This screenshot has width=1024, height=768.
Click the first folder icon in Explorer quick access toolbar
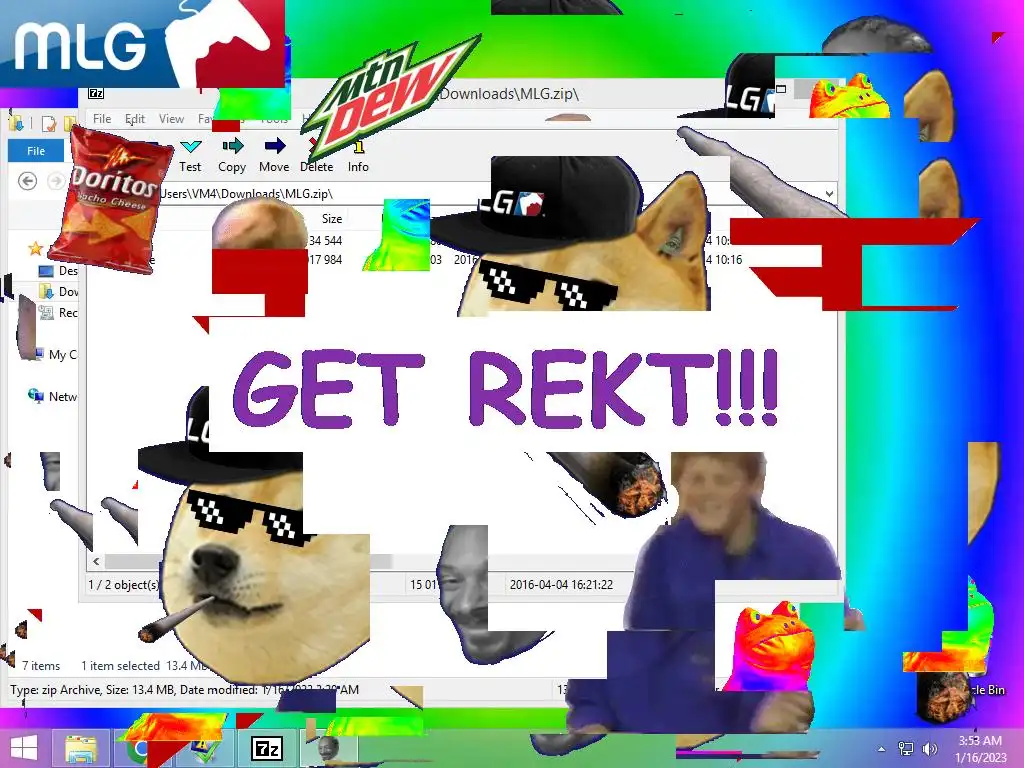pos(16,123)
